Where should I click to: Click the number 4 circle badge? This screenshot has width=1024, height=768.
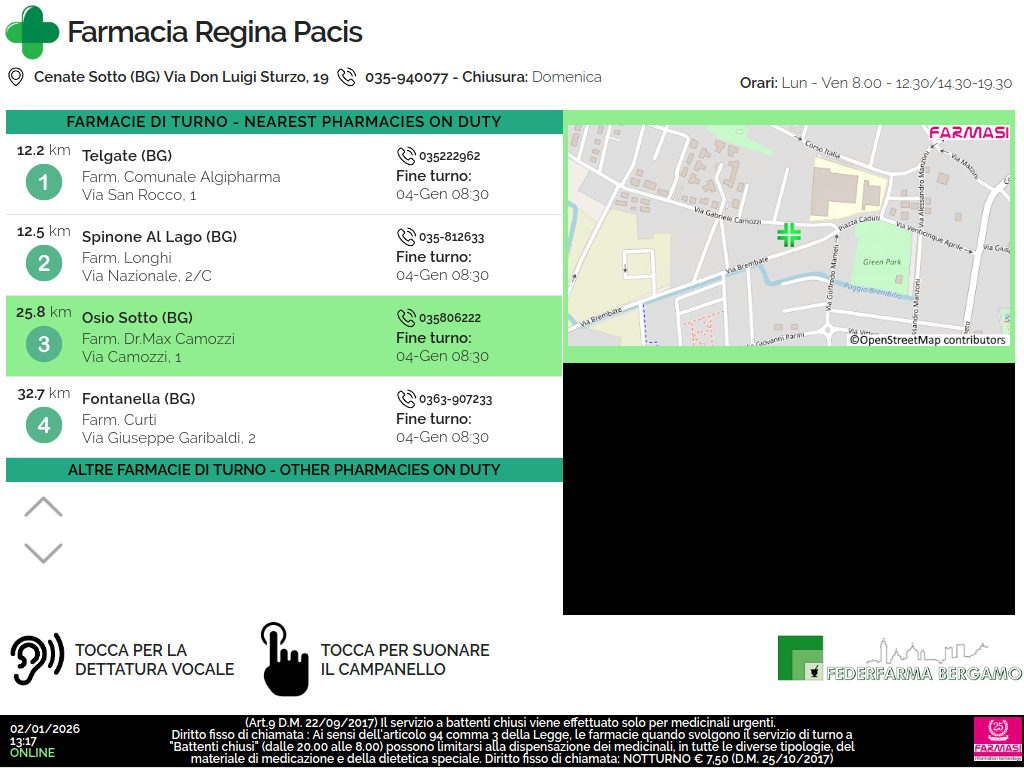click(x=43, y=426)
